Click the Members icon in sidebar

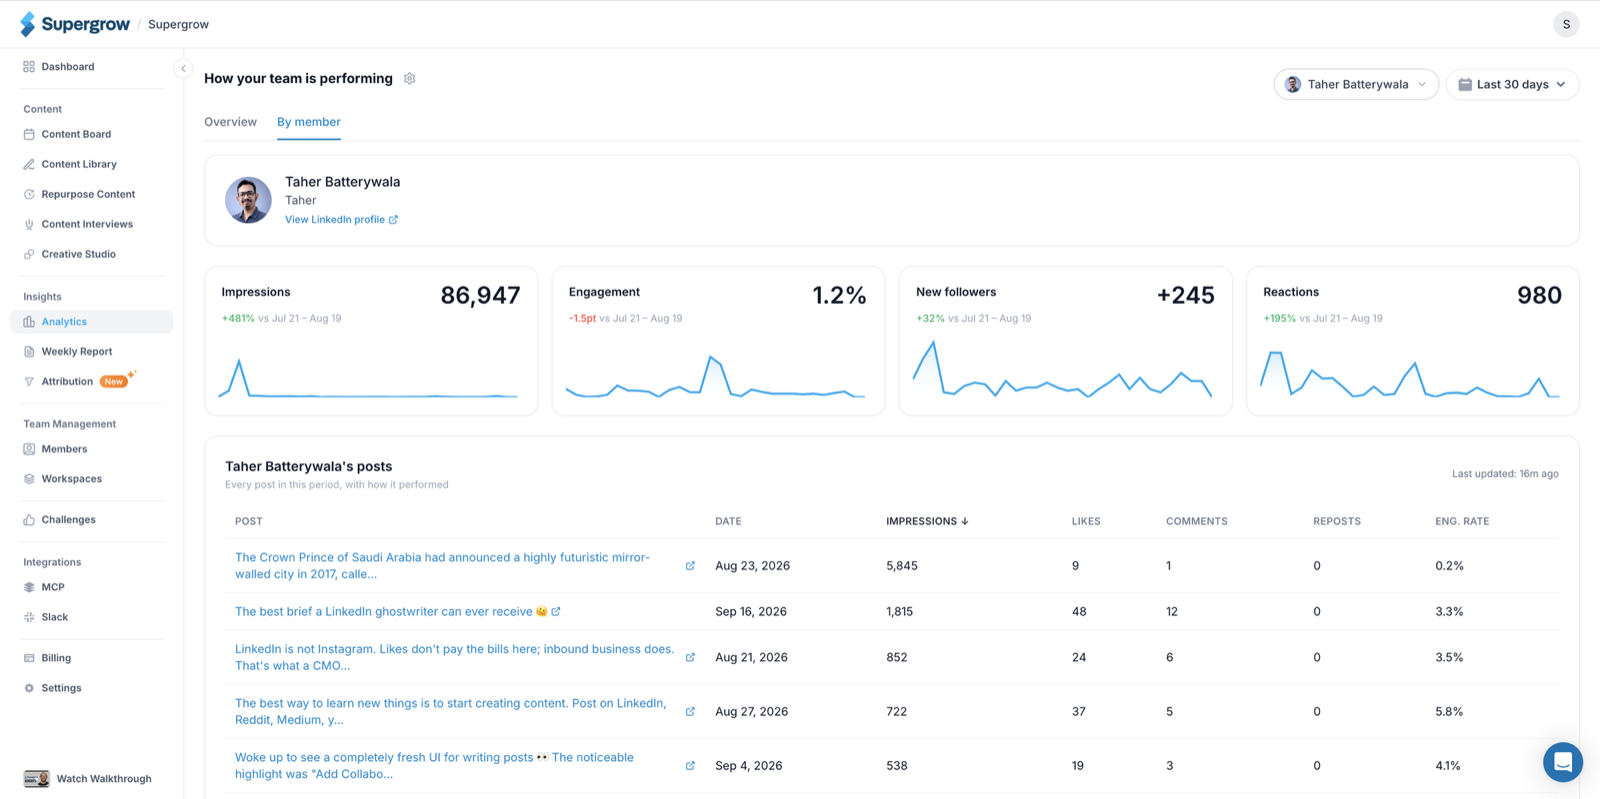click(x=29, y=449)
